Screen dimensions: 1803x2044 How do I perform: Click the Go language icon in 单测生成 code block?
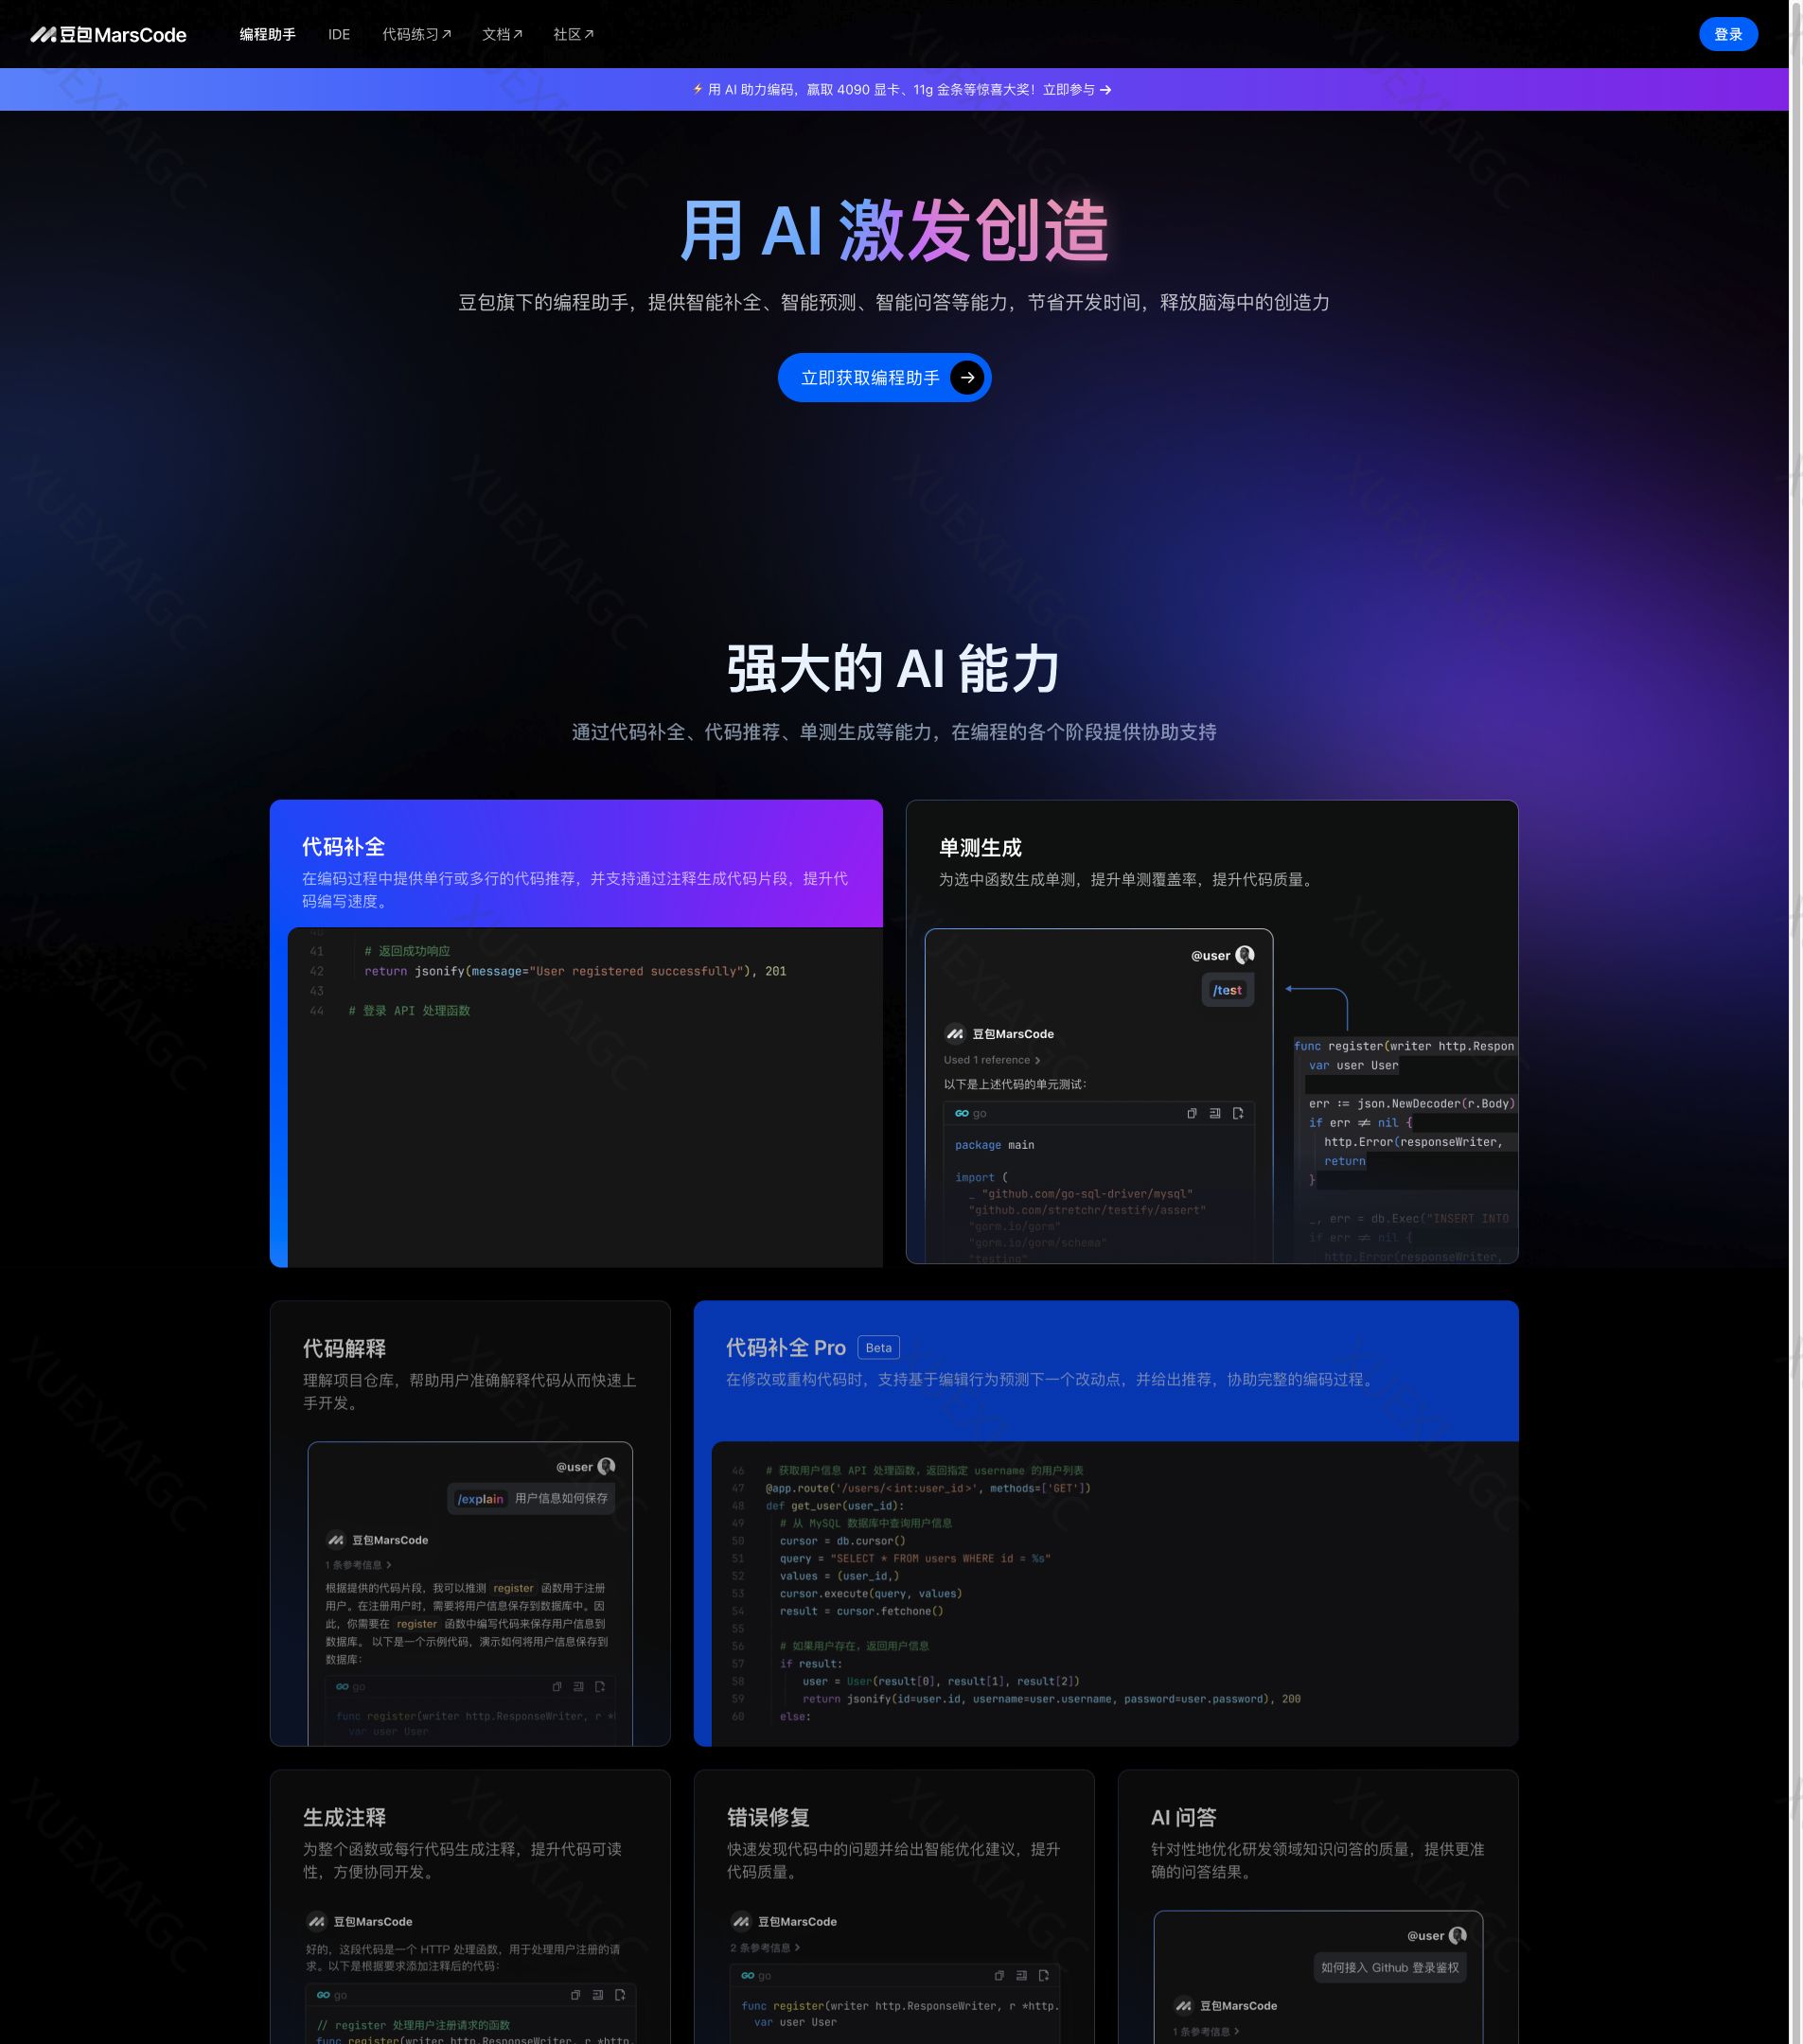962,1113
